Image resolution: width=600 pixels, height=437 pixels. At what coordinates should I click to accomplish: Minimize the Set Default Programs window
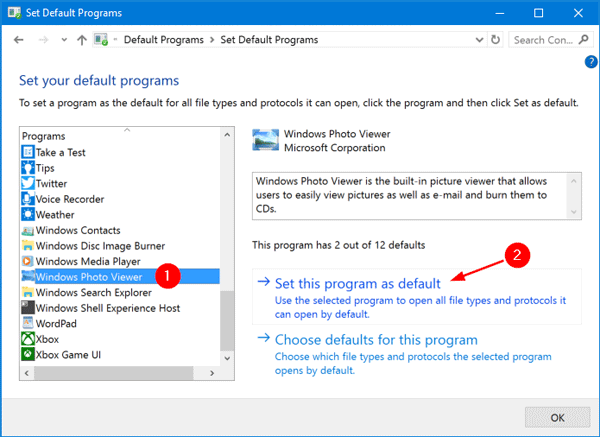(500, 13)
